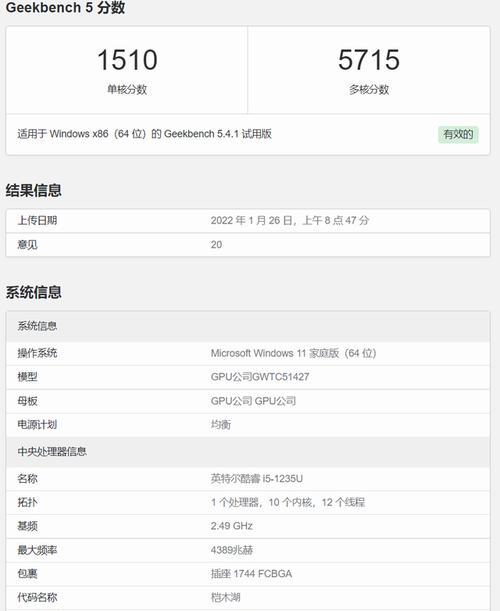Click the Geekbench 5.4.1 试用版 description text
The image size is (500, 611).
pyautogui.click(x=144, y=134)
